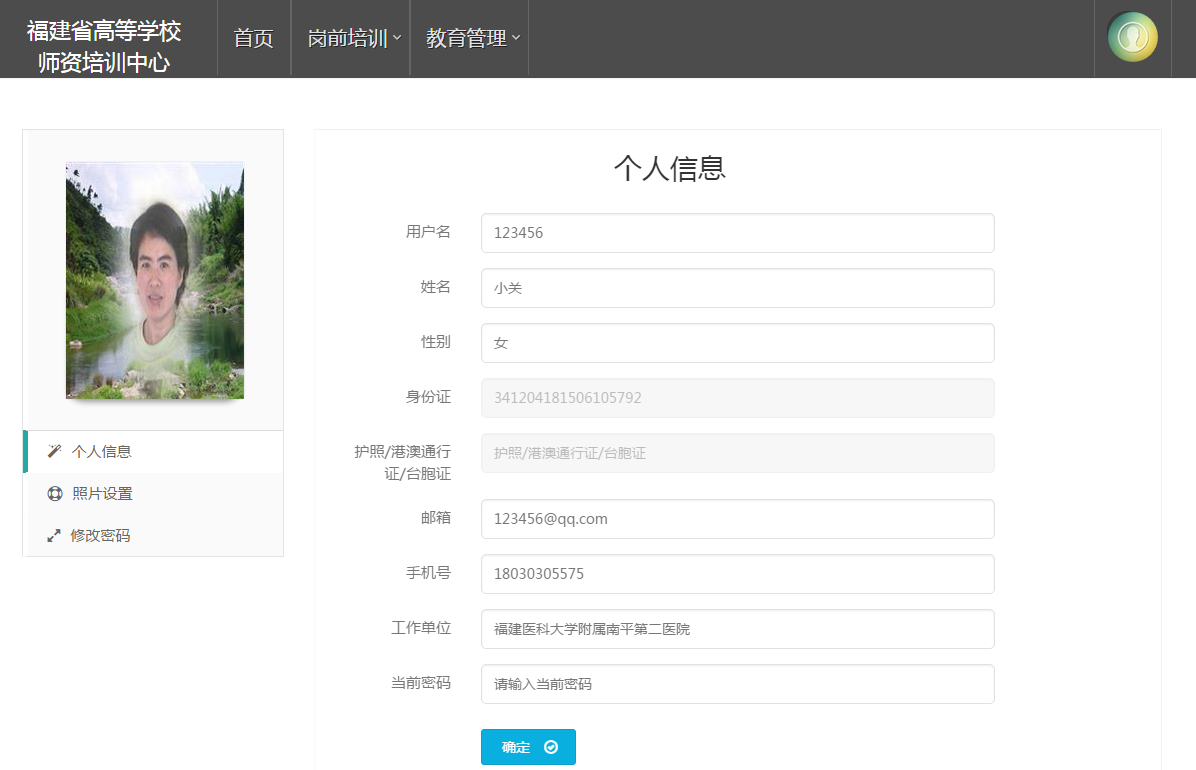Expand the 岗前培训 dropdown menu
The height and width of the screenshot is (770, 1196).
tap(354, 39)
